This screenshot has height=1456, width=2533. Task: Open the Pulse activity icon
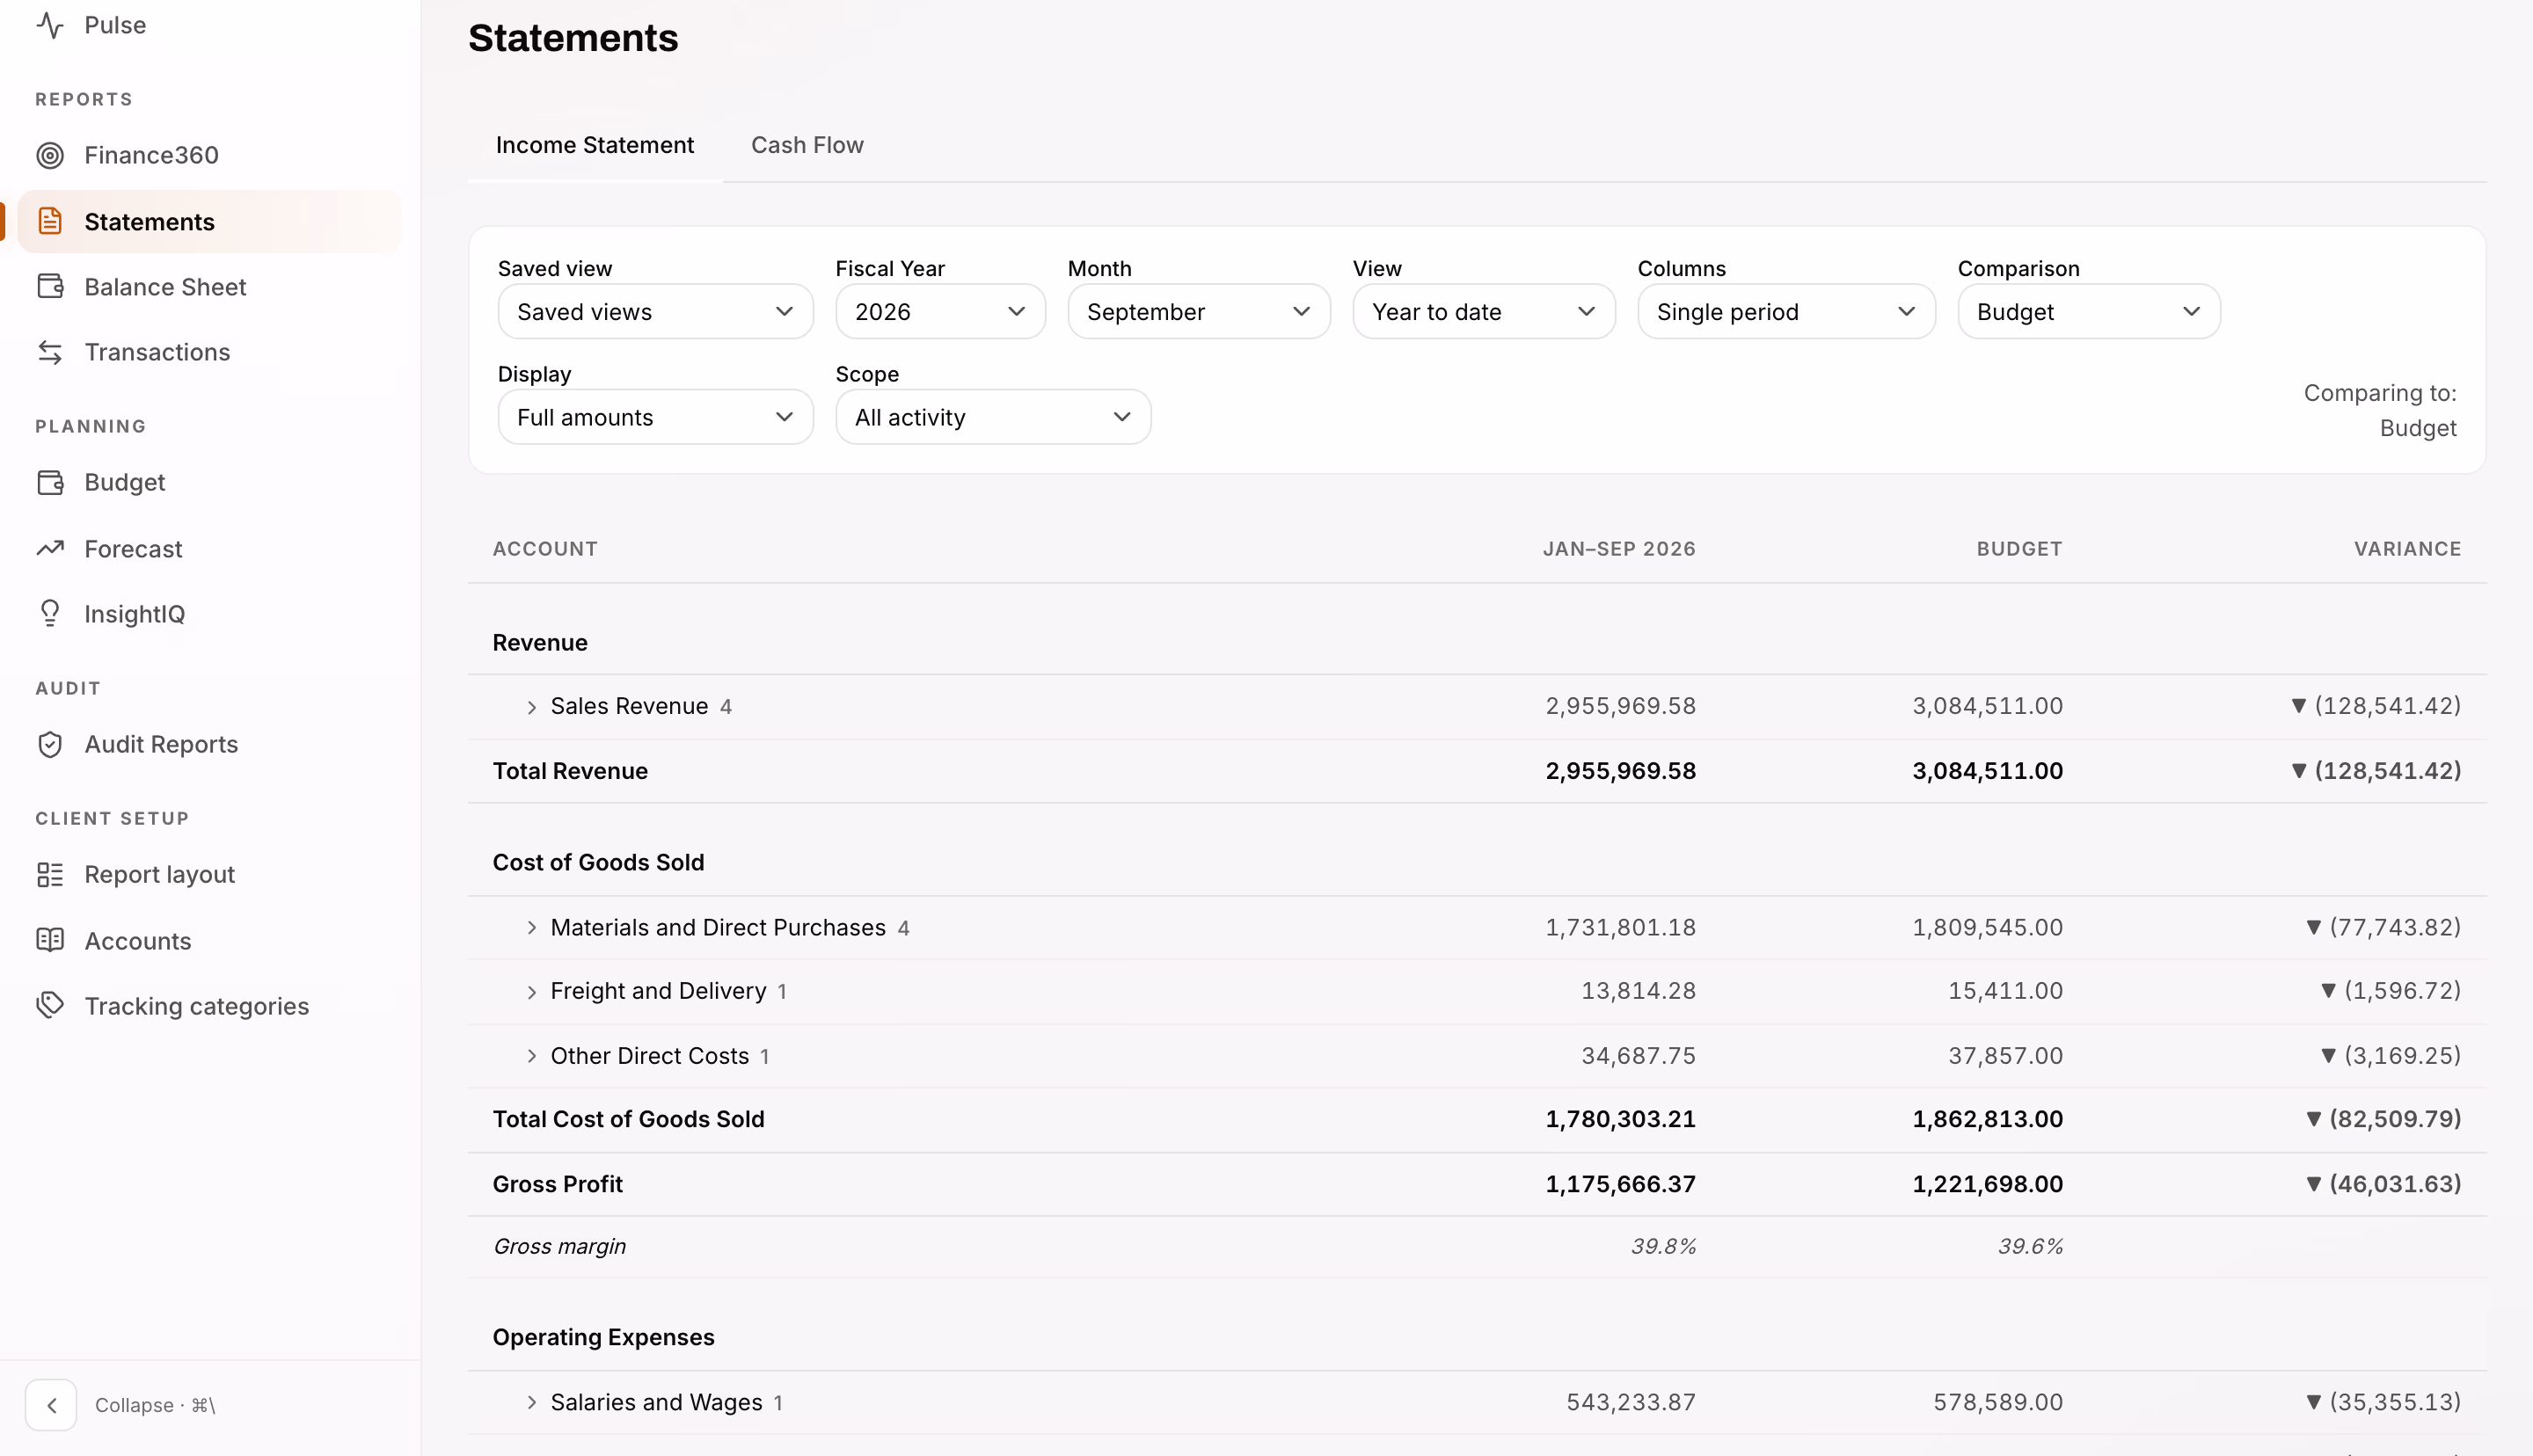[x=50, y=25]
